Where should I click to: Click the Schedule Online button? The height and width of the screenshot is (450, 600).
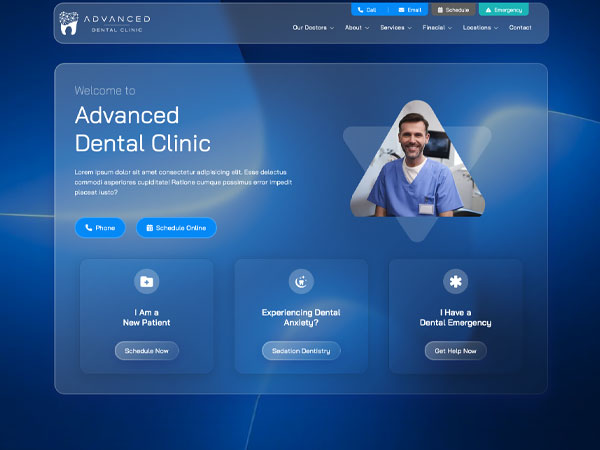pyautogui.click(x=176, y=228)
